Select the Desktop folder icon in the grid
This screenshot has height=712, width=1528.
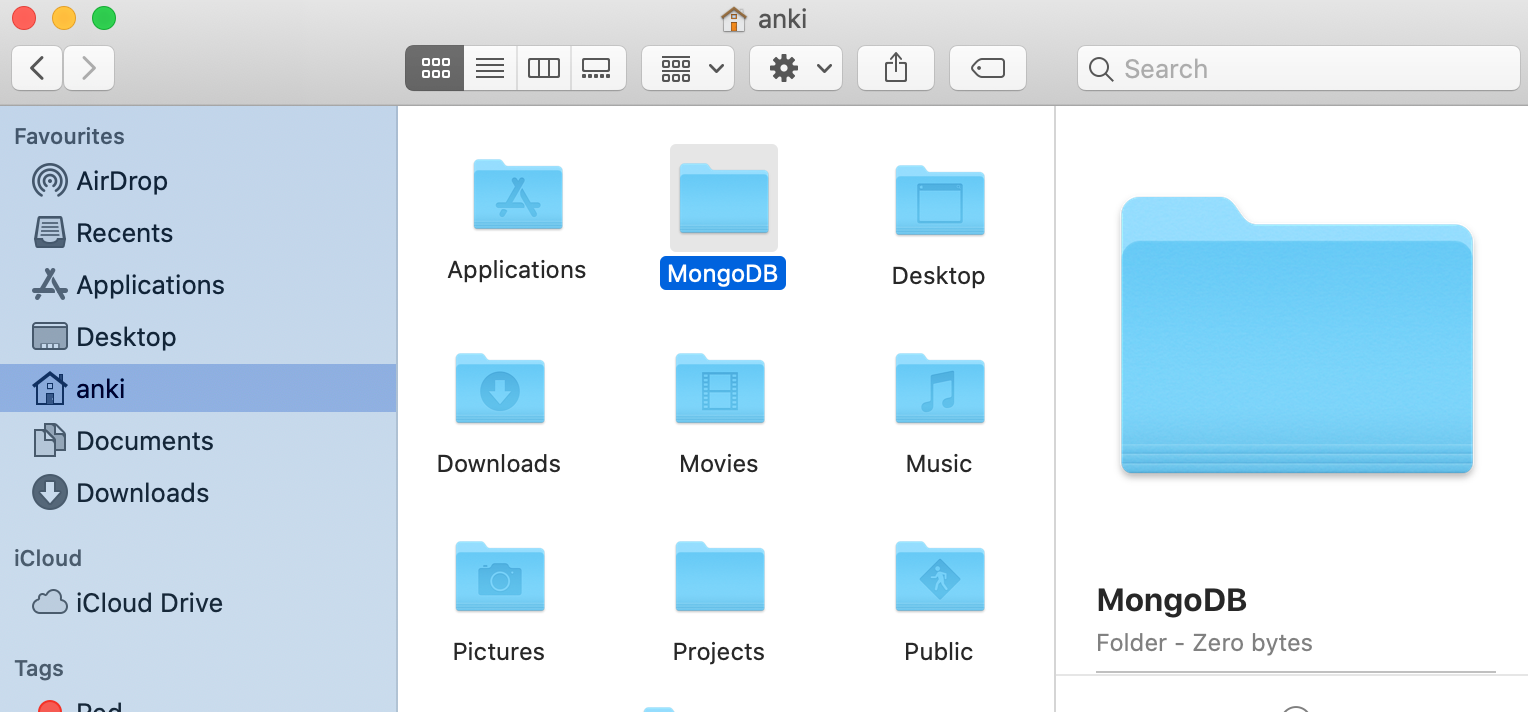(x=939, y=200)
